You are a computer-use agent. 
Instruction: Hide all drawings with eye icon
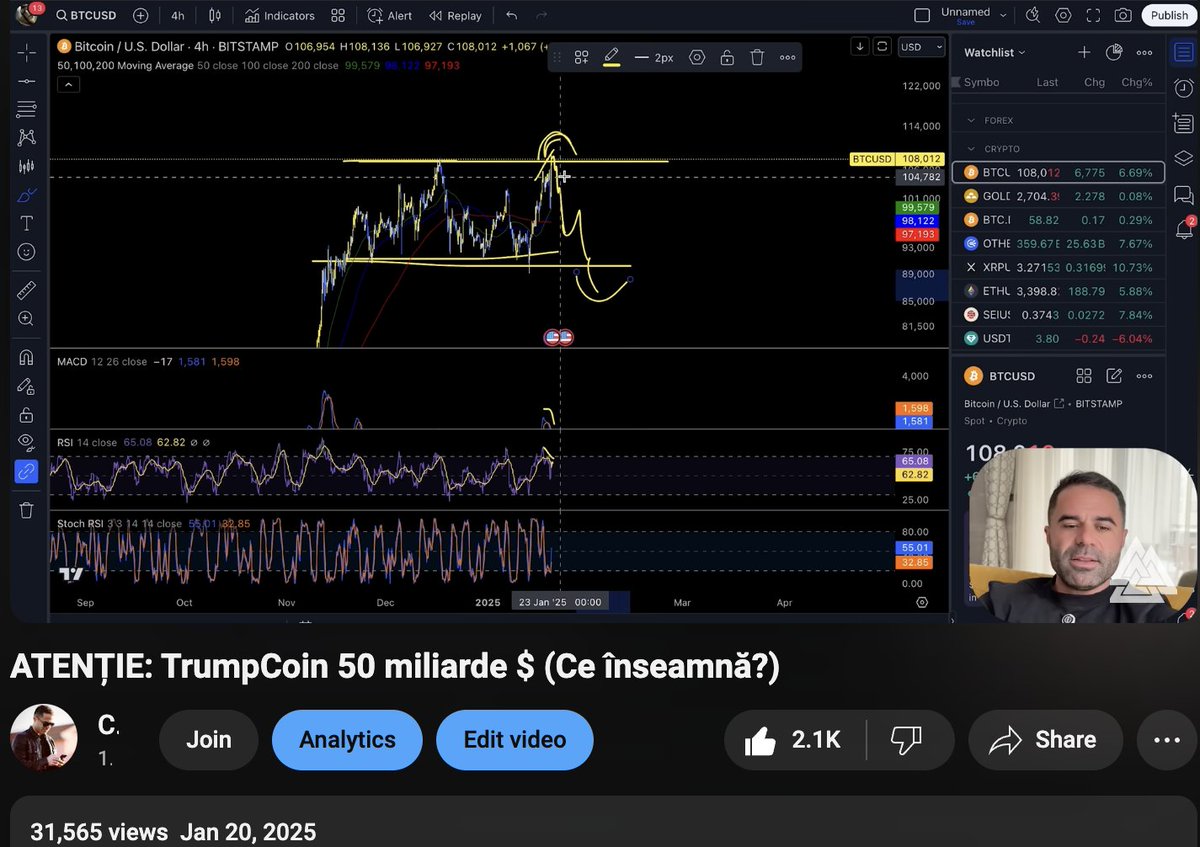coord(26,442)
